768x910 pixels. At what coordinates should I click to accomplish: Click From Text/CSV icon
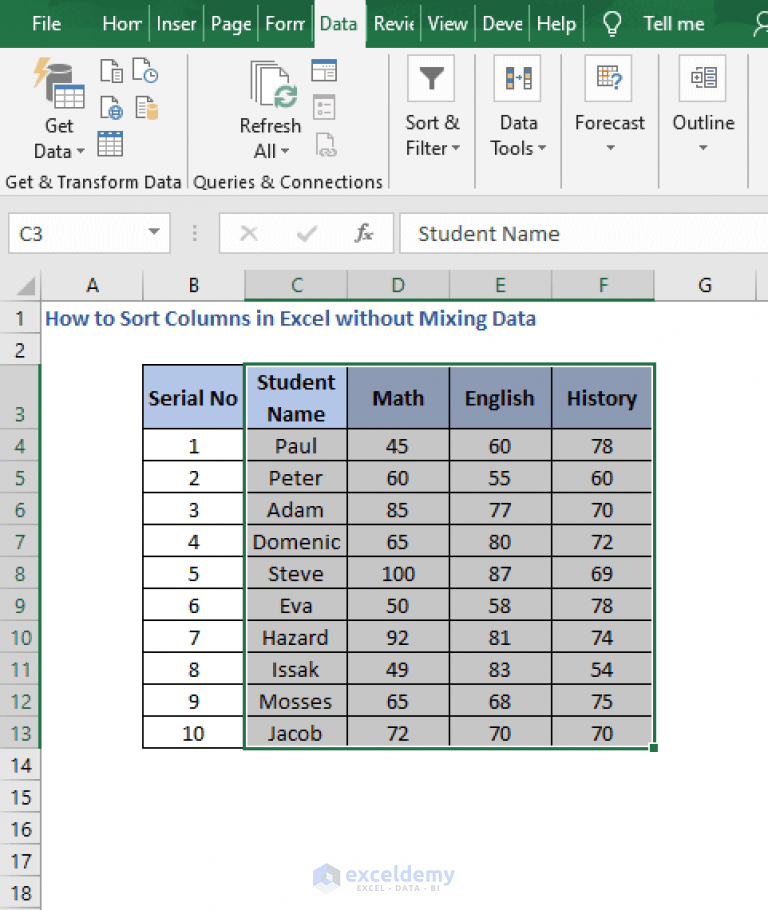click(111, 71)
